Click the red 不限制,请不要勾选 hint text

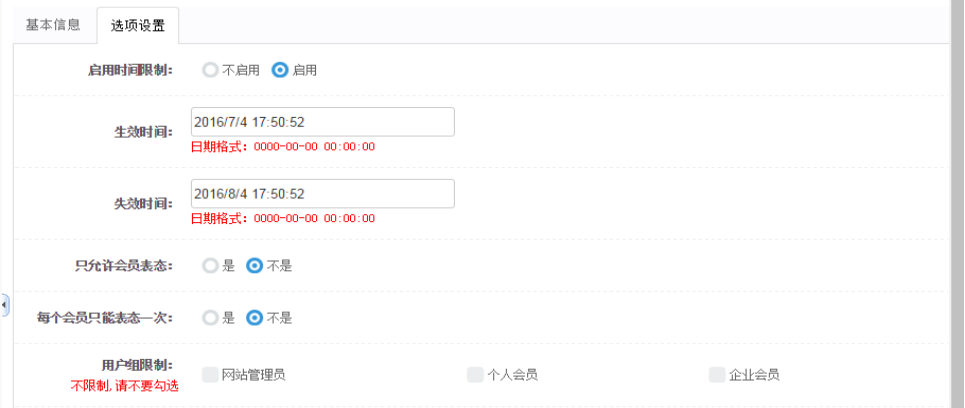point(124,385)
